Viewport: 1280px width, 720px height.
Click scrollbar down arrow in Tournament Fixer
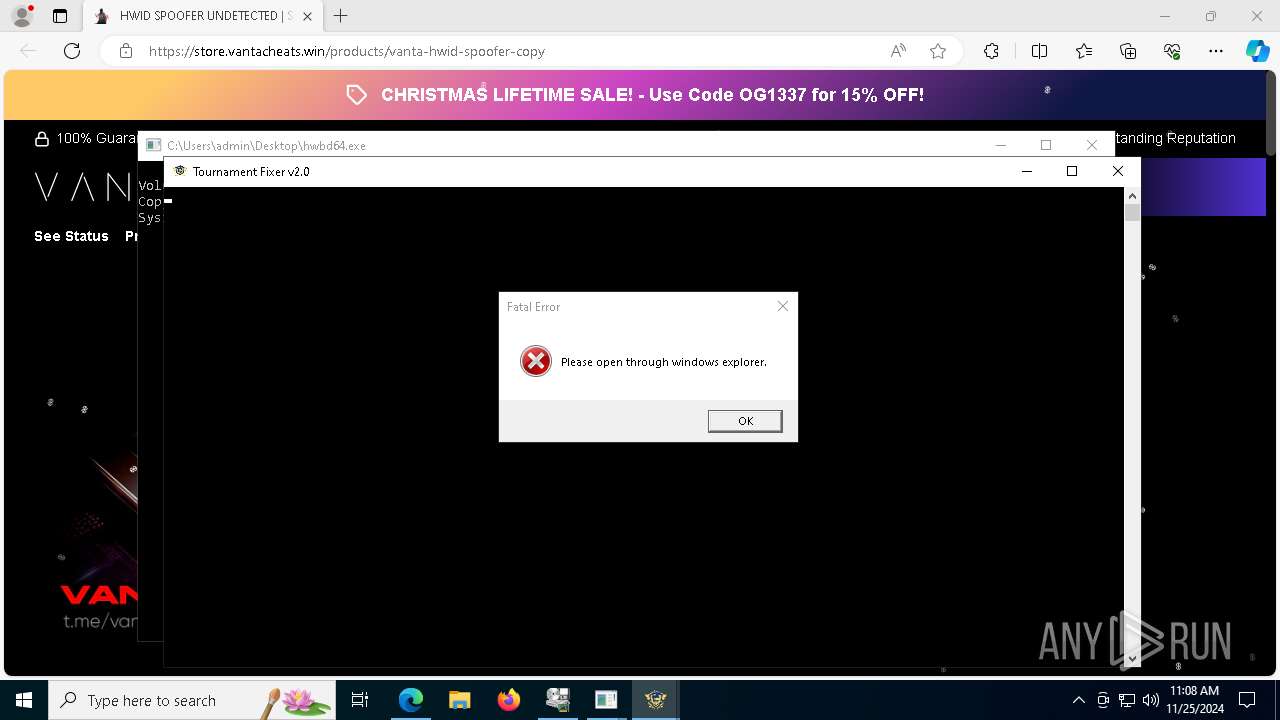tap(1132, 659)
